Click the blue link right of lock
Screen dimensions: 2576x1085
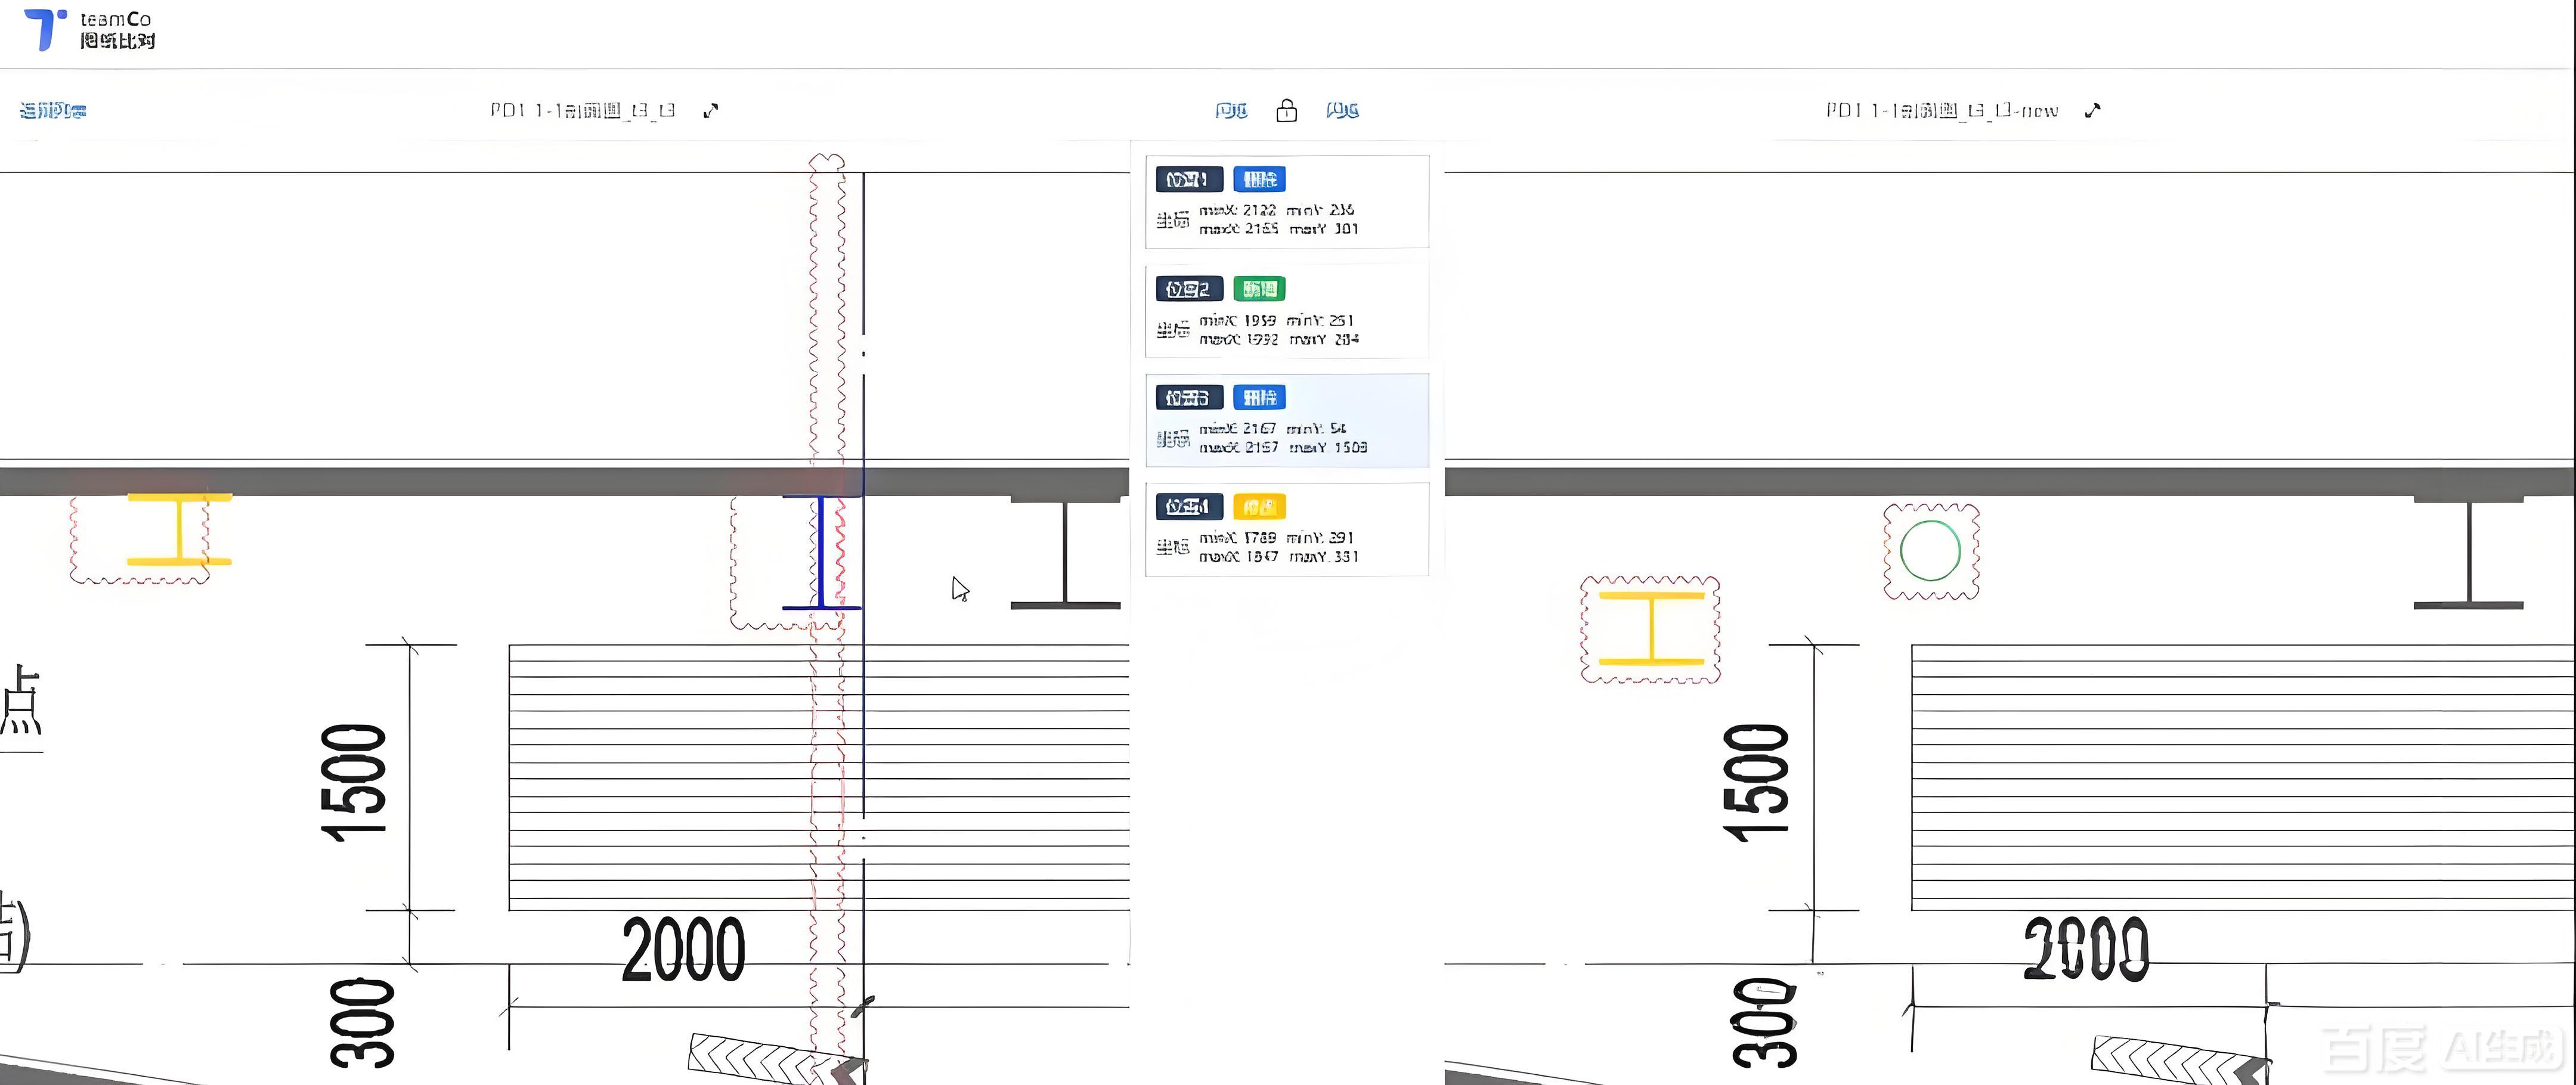coord(1342,111)
